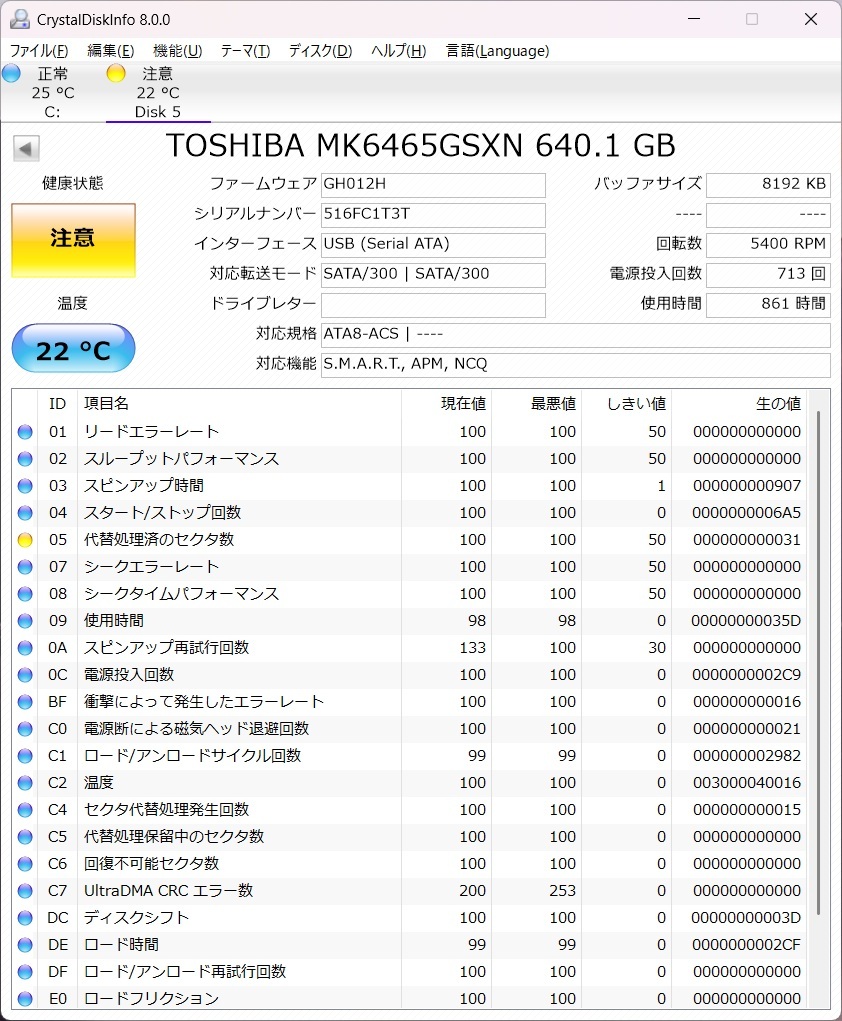Click the SMART list vertical scrollbar

819,663
